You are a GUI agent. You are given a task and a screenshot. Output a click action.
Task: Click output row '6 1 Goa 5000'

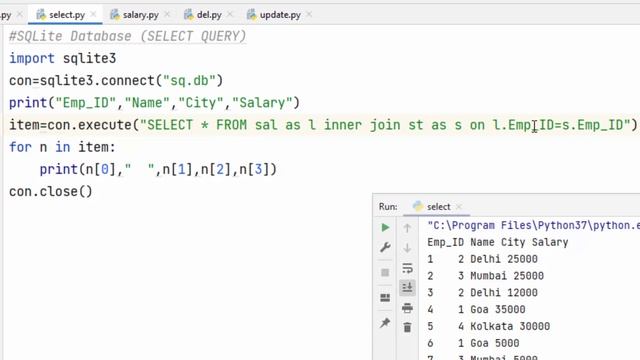(x=473, y=343)
